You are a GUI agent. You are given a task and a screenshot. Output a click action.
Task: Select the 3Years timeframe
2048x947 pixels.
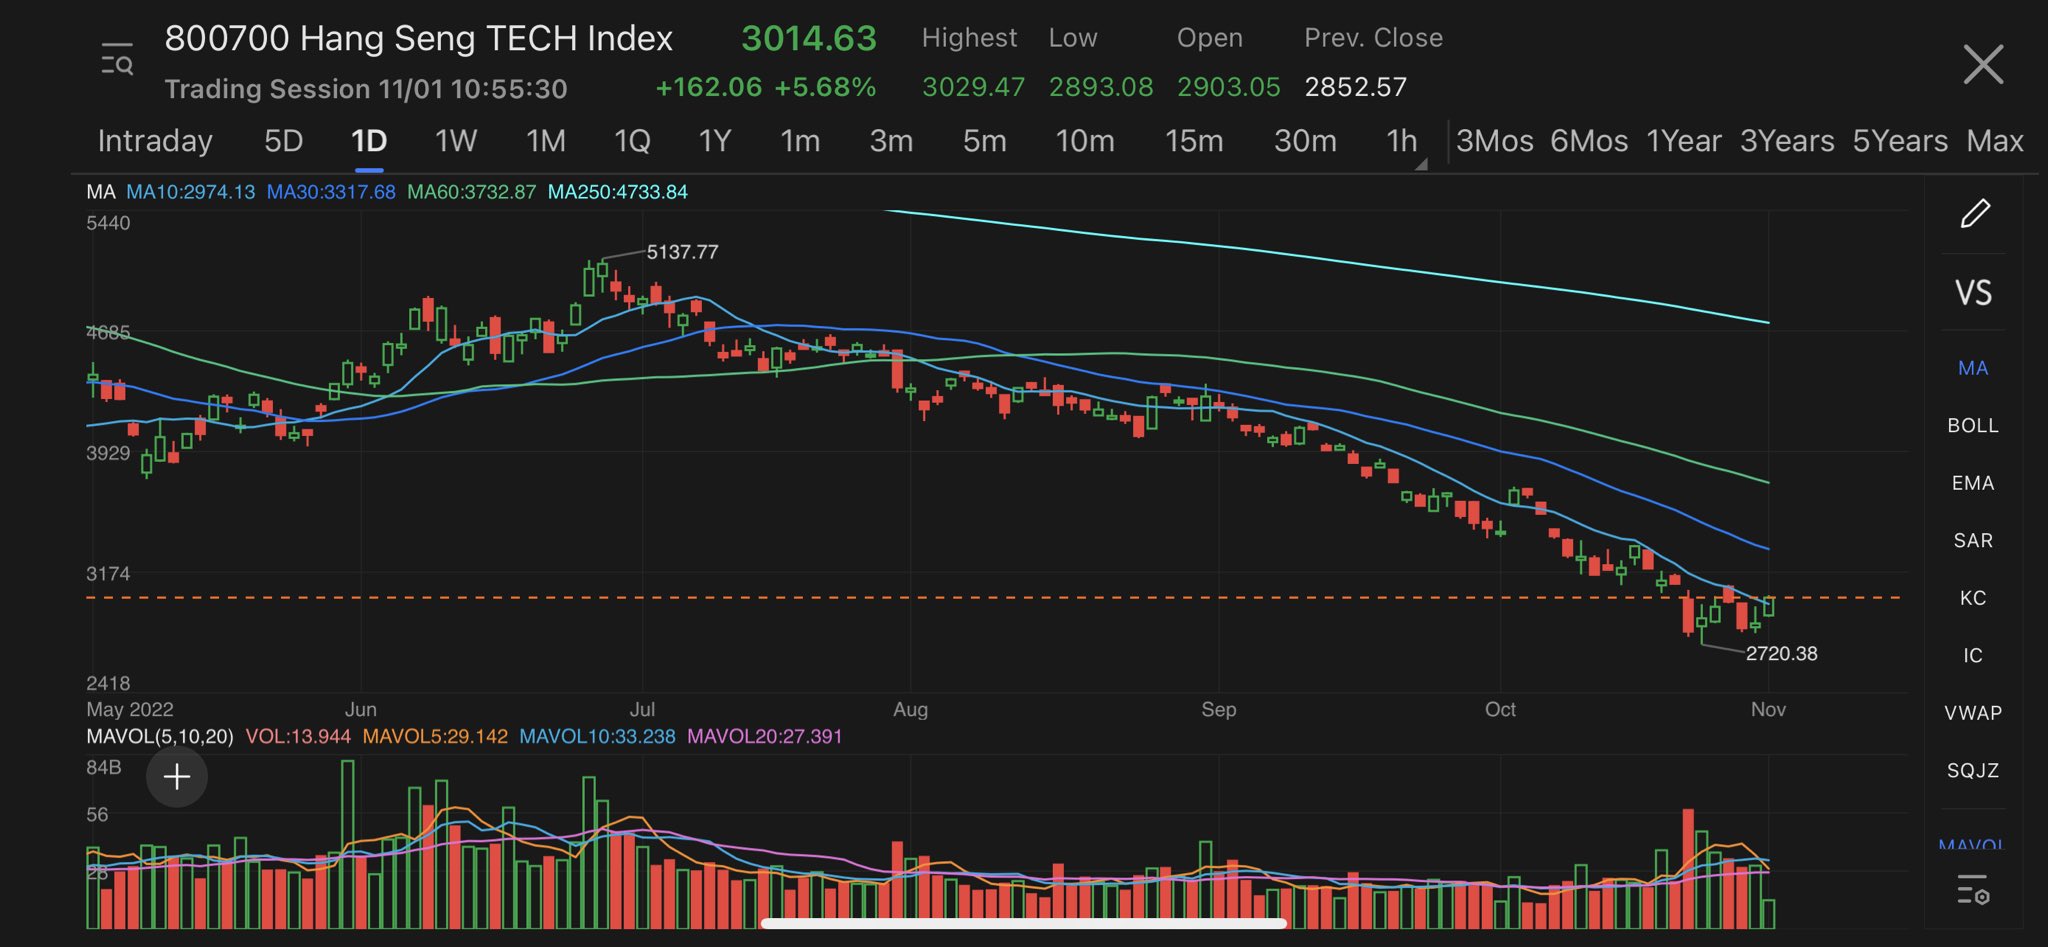tap(1787, 141)
